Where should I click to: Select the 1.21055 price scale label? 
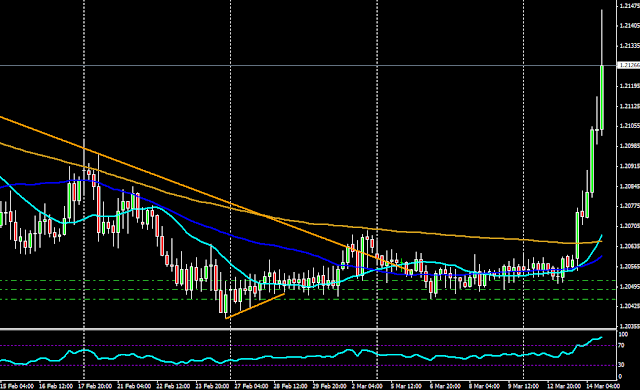tap(629, 126)
